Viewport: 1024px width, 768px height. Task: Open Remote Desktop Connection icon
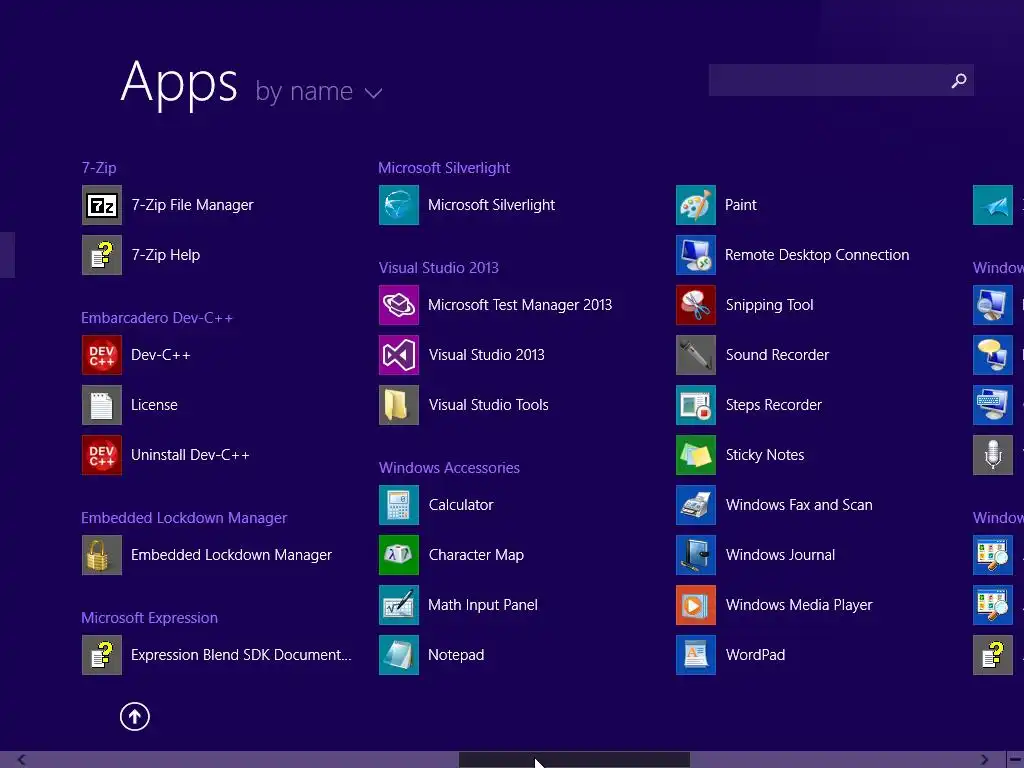click(696, 255)
